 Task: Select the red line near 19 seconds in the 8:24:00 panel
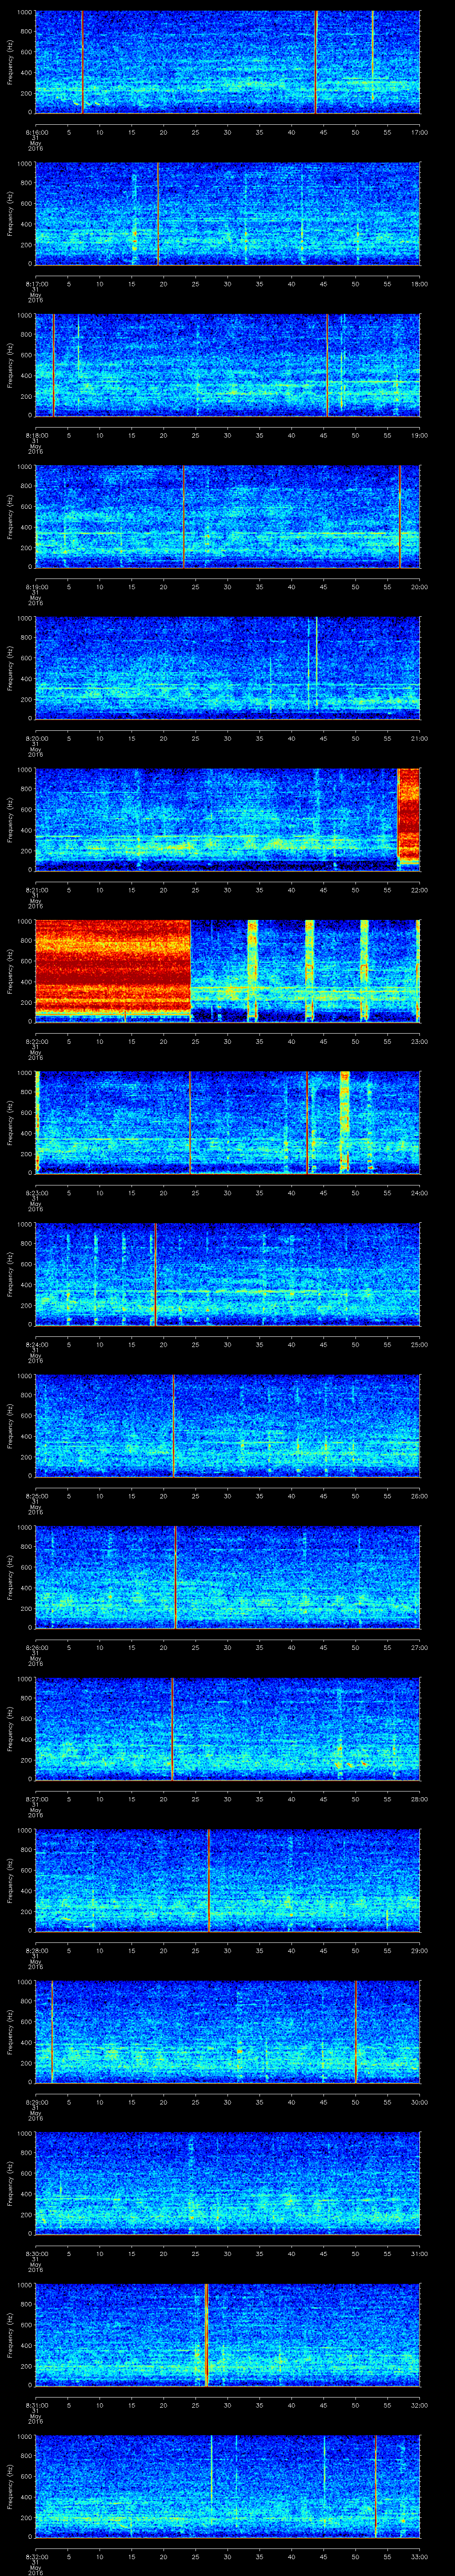[x=155, y=1273]
